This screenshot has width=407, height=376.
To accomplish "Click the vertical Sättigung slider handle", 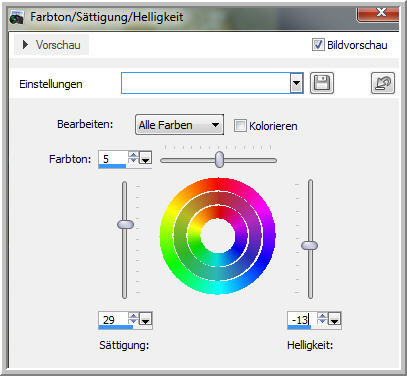I will pyautogui.click(x=125, y=224).
